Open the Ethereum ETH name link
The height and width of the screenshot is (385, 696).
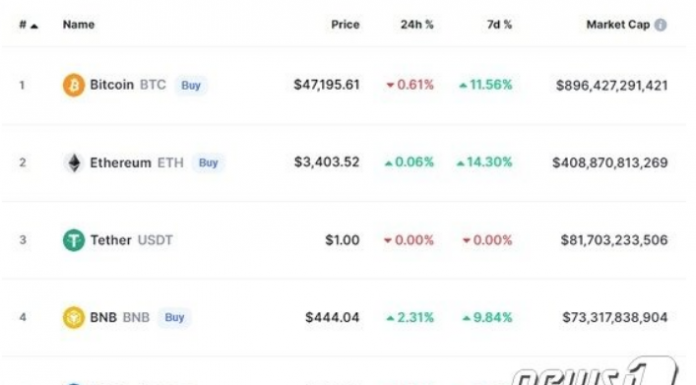pyautogui.click(x=137, y=163)
